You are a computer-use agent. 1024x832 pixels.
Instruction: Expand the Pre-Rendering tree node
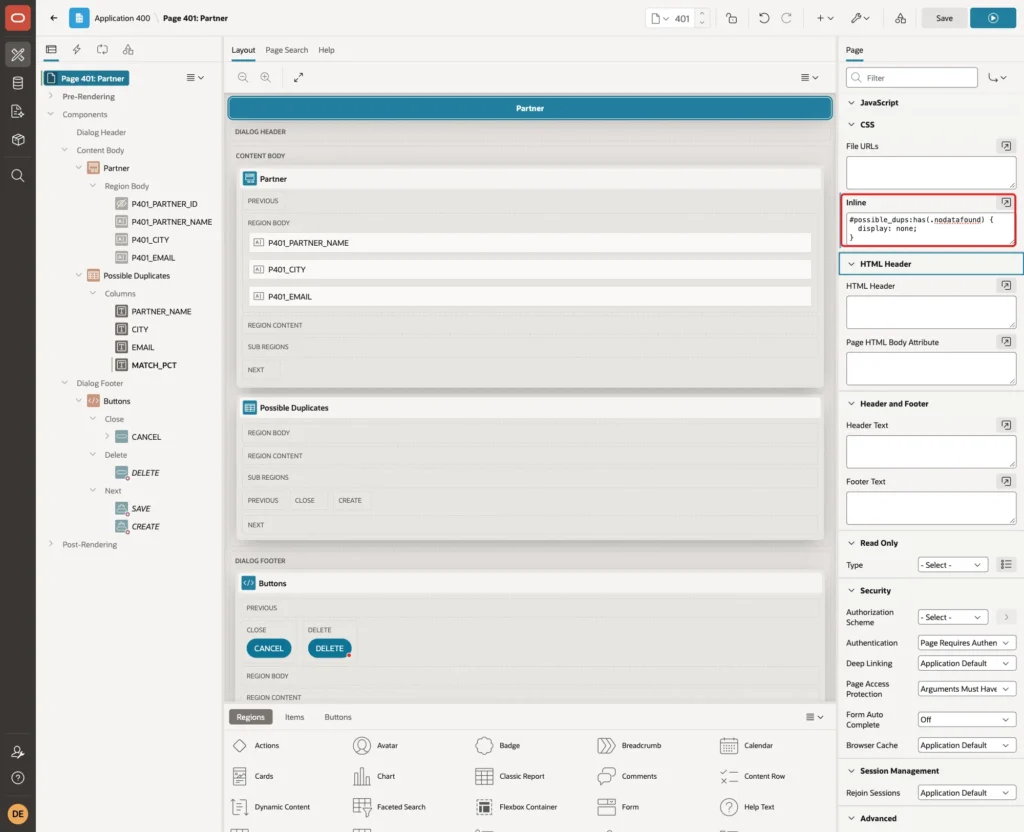pos(50,96)
